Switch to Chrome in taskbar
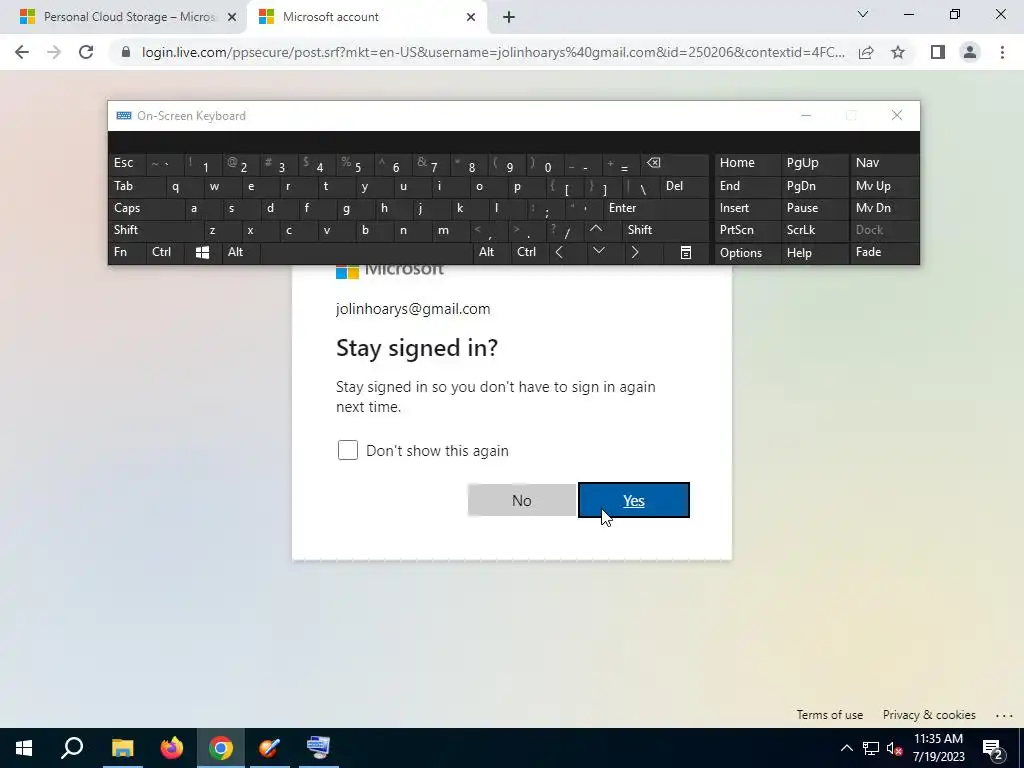Screen dimensions: 1024x768 (221, 748)
